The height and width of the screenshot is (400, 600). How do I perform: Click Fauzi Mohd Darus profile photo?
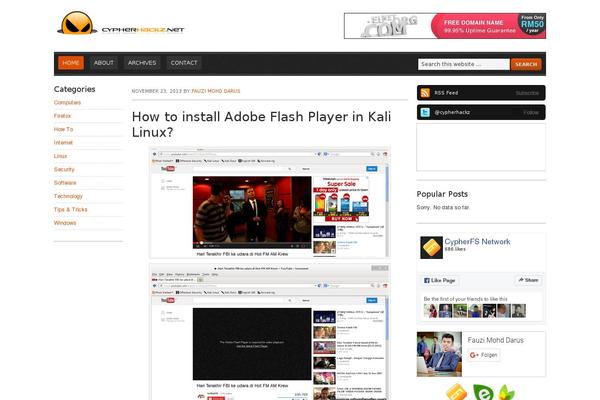(x=439, y=354)
